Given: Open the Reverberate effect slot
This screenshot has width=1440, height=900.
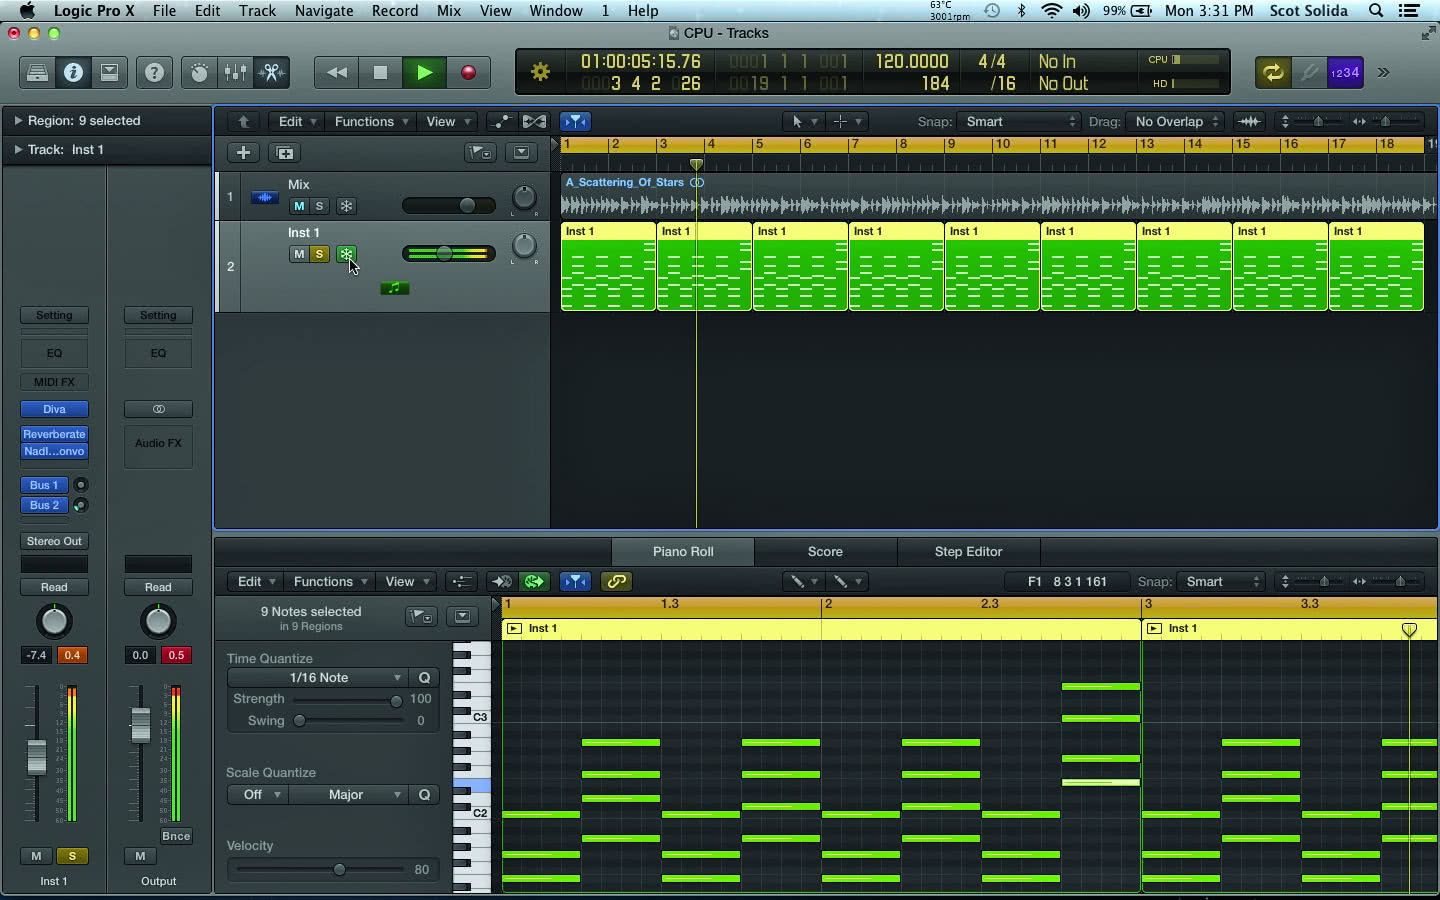Looking at the screenshot, I should [x=54, y=434].
